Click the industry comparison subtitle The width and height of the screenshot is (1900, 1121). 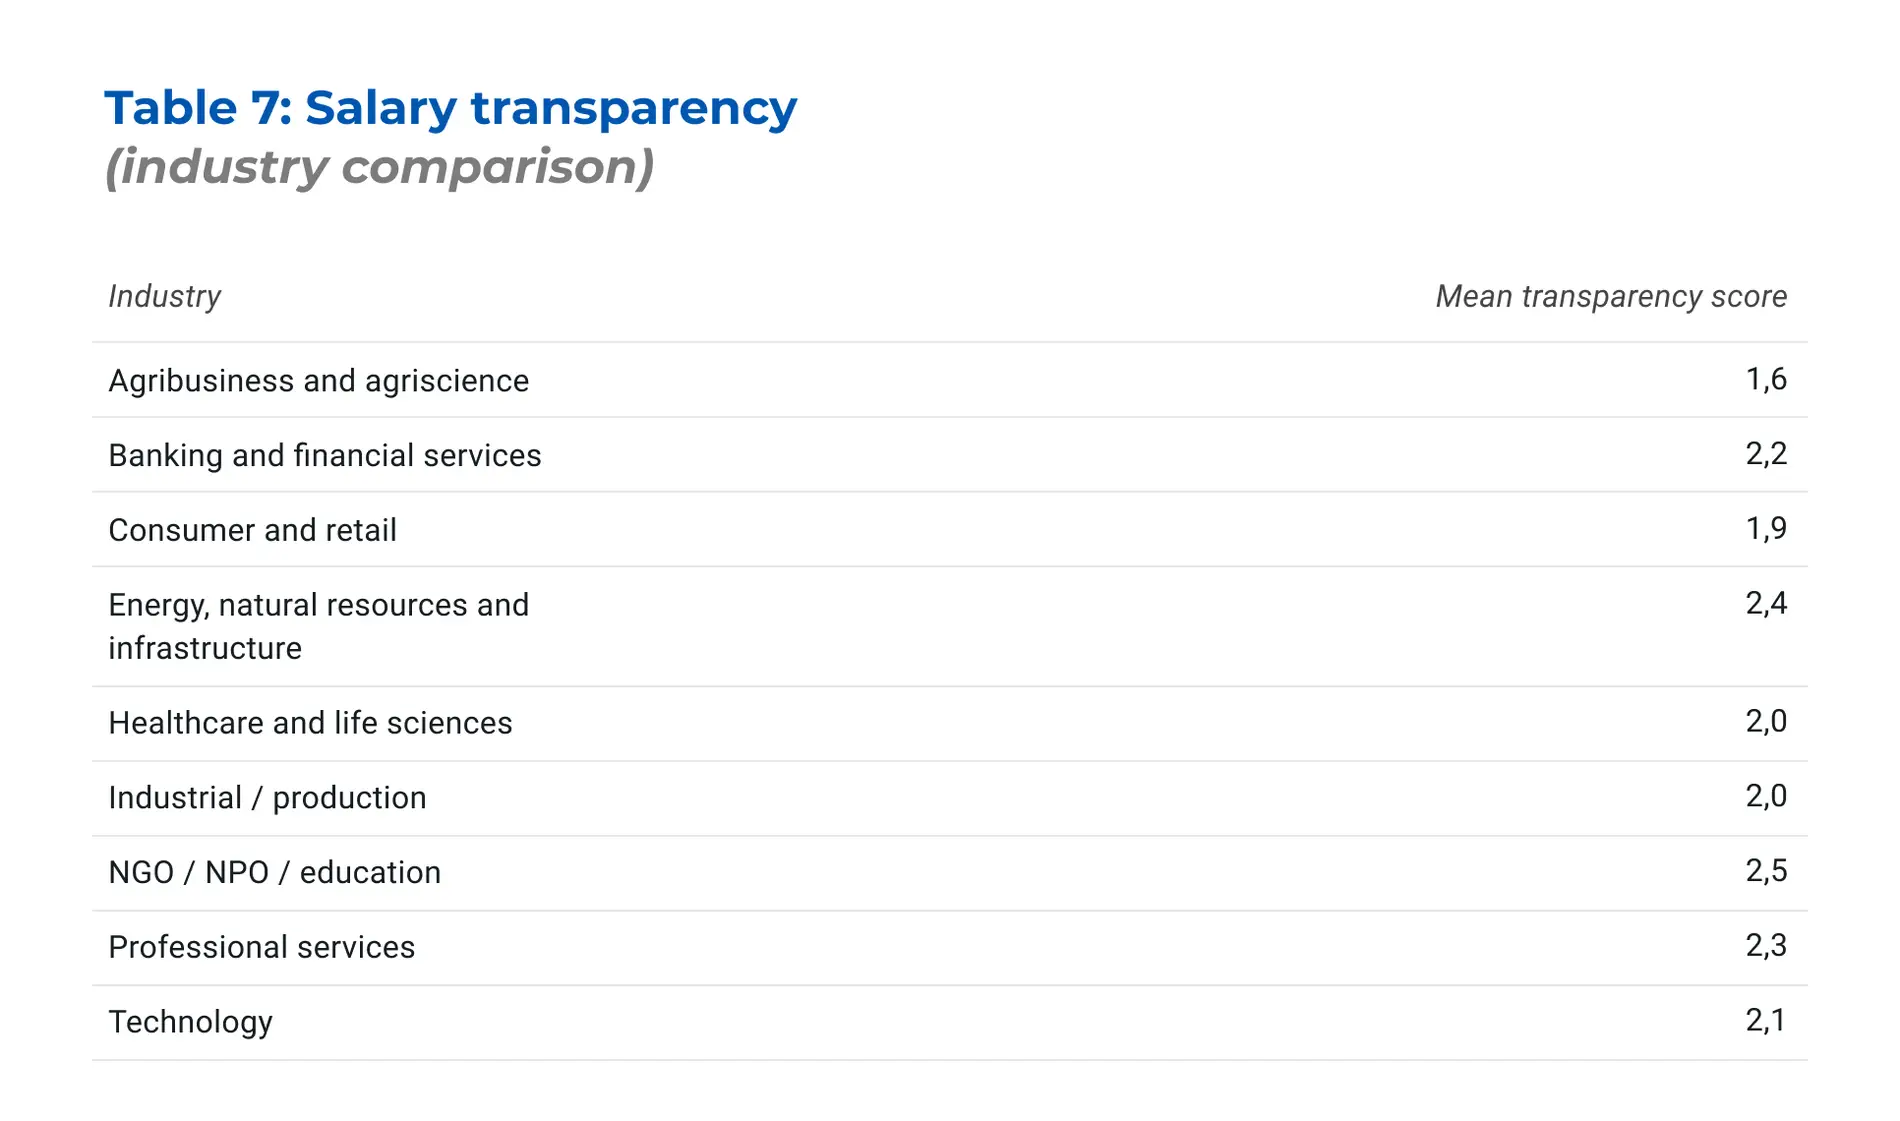[379, 166]
